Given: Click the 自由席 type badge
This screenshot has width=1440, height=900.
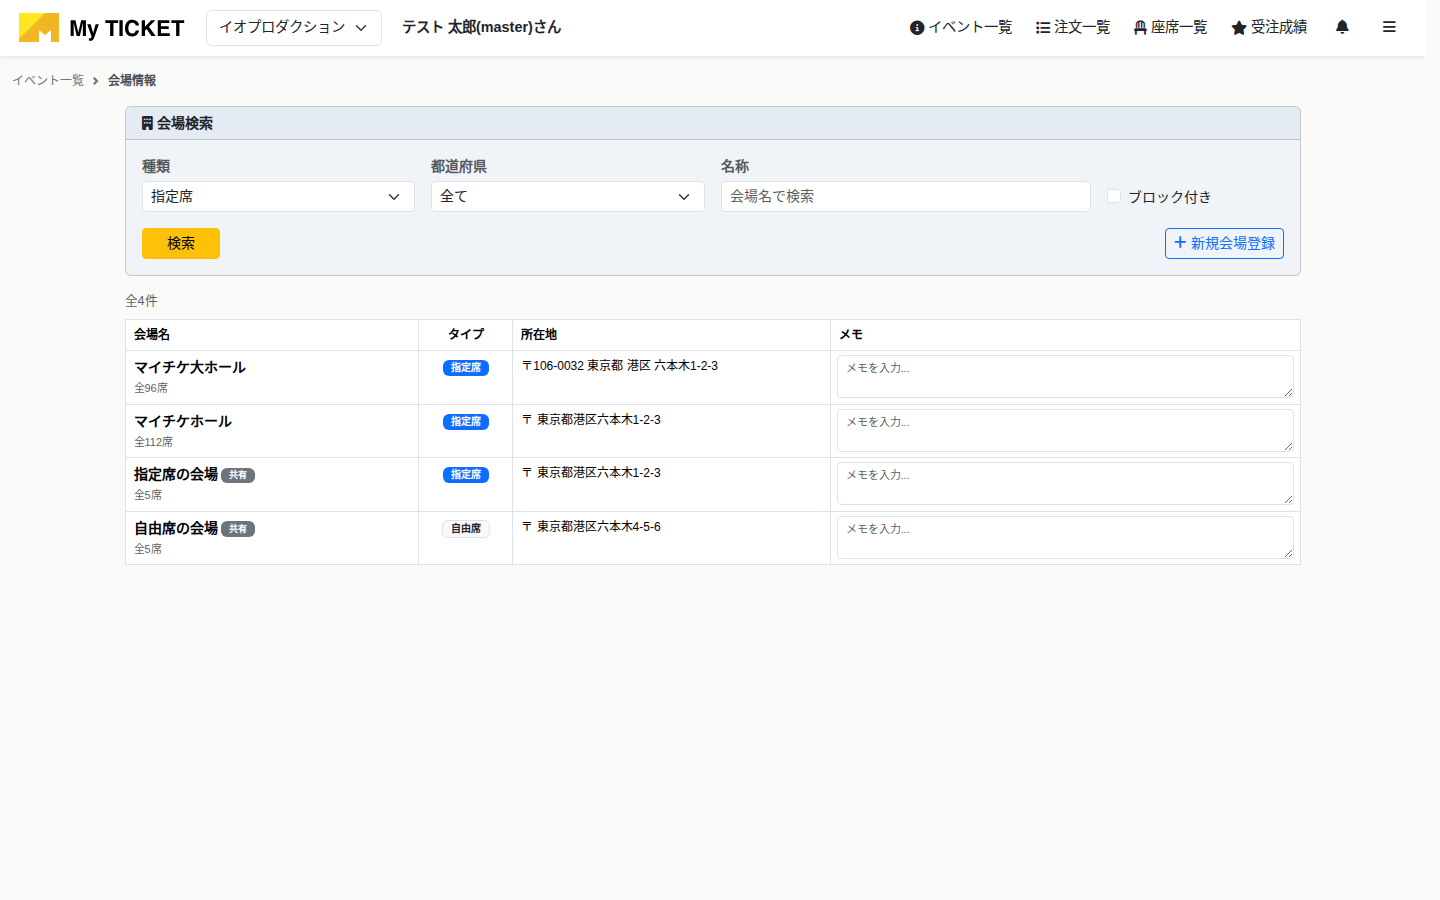Looking at the screenshot, I should tap(466, 529).
